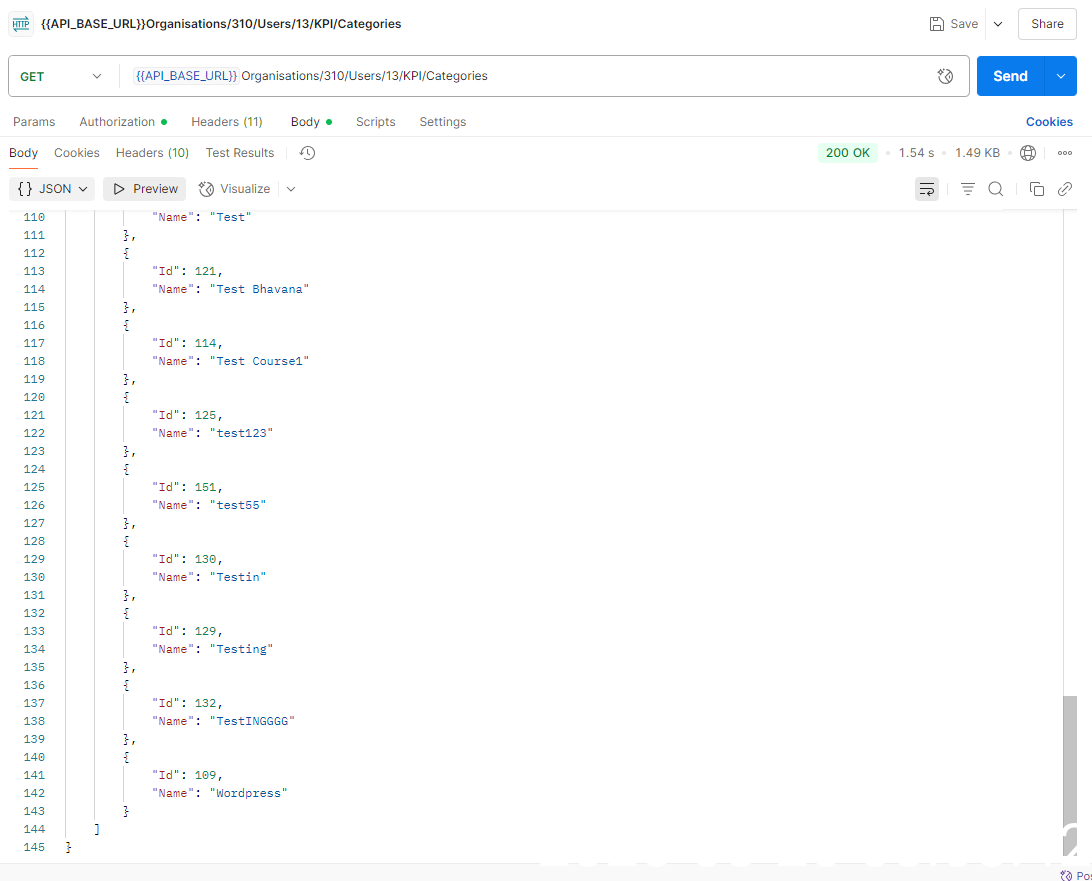Click the Cookies link
The height and width of the screenshot is (881, 1092).
[x=1049, y=122]
